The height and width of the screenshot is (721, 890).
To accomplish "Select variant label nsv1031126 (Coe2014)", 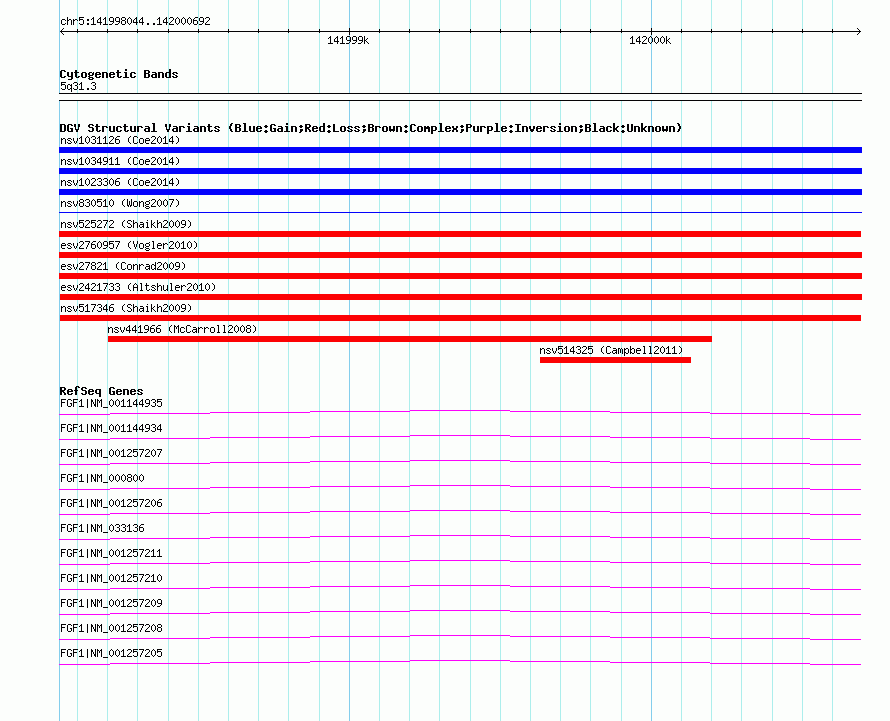I will pyautogui.click(x=120, y=140).
